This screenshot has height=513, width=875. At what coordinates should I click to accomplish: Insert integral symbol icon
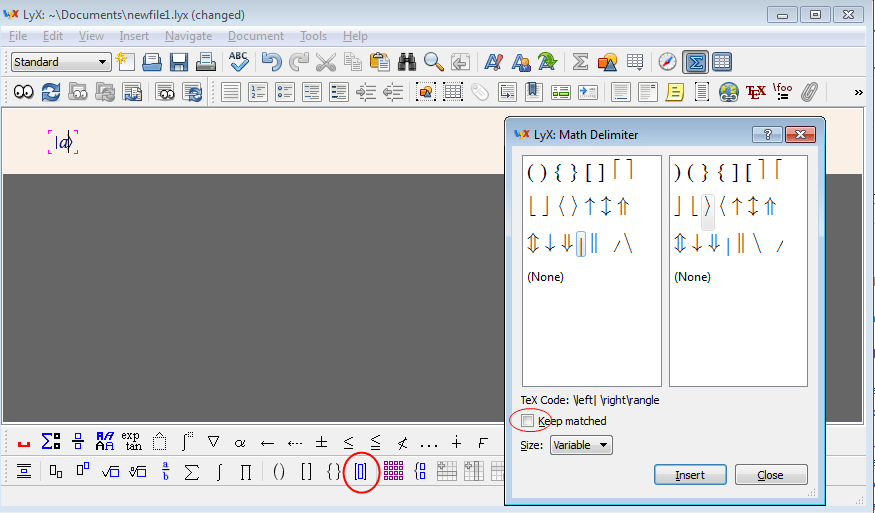coord(219,472)
